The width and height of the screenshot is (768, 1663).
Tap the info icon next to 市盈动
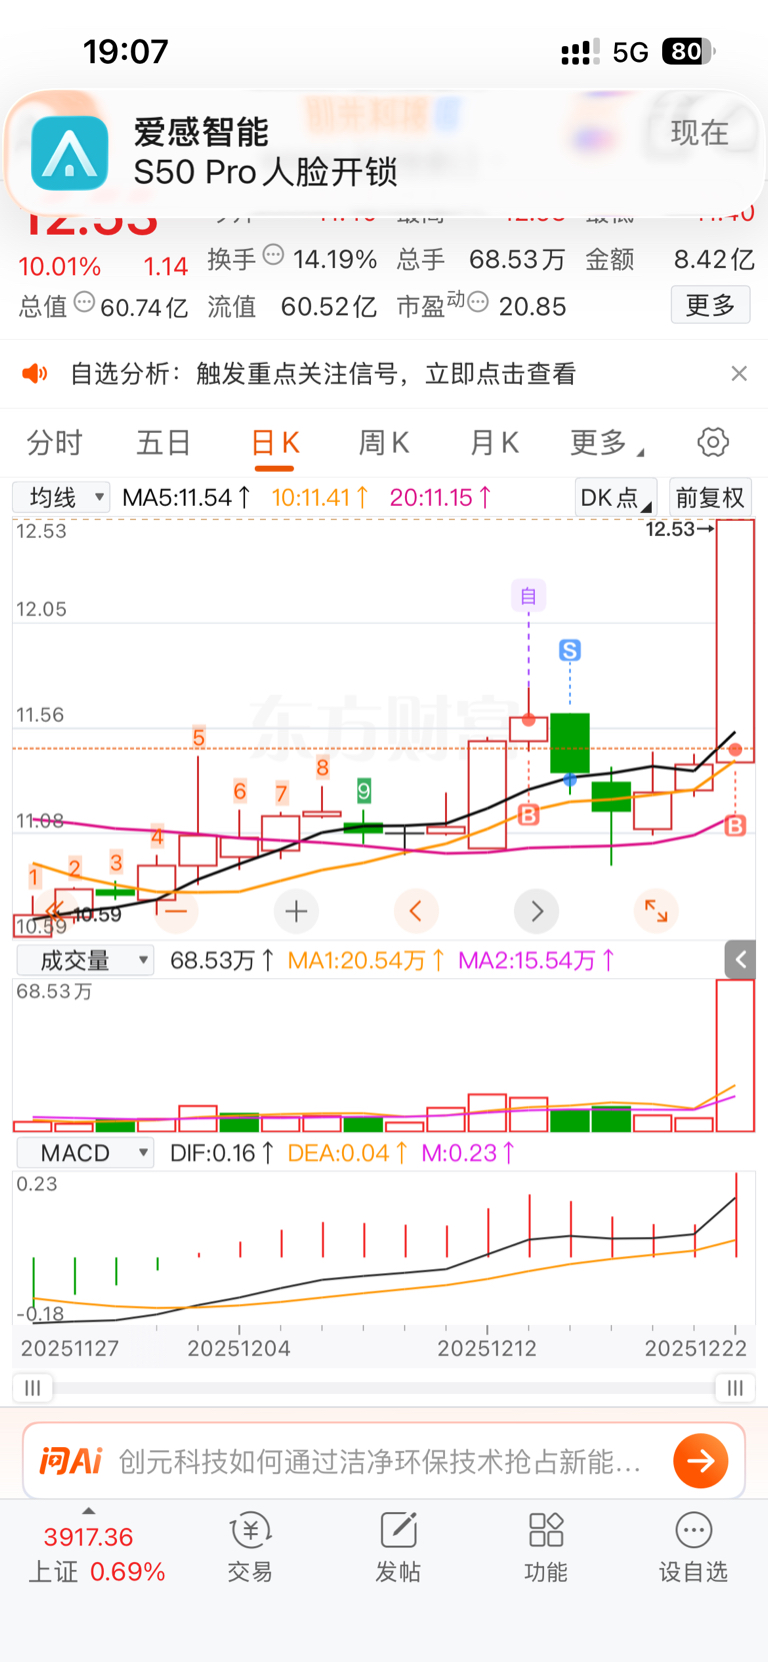coord(478,302)
